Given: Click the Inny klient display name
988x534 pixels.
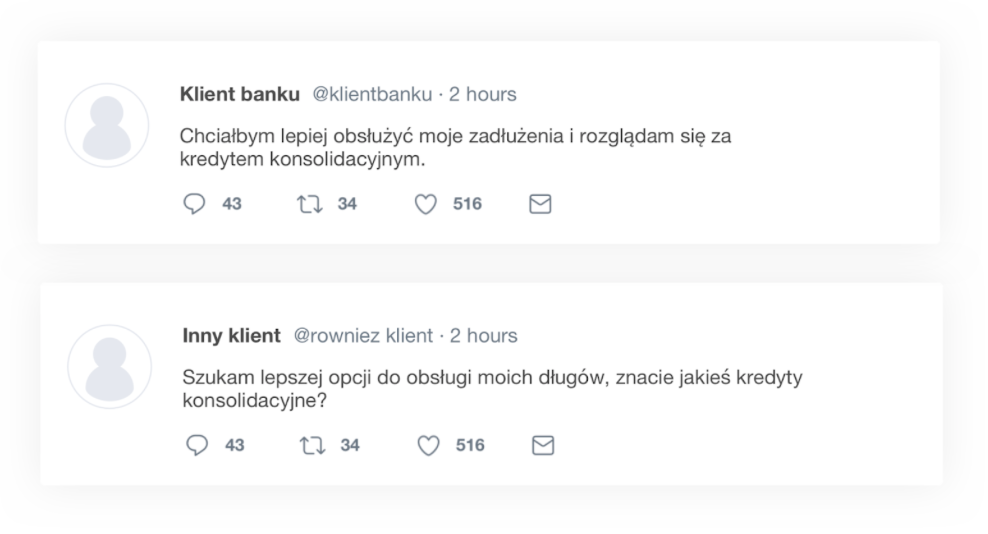Looking at the screenshot, I should click(231, 336).
